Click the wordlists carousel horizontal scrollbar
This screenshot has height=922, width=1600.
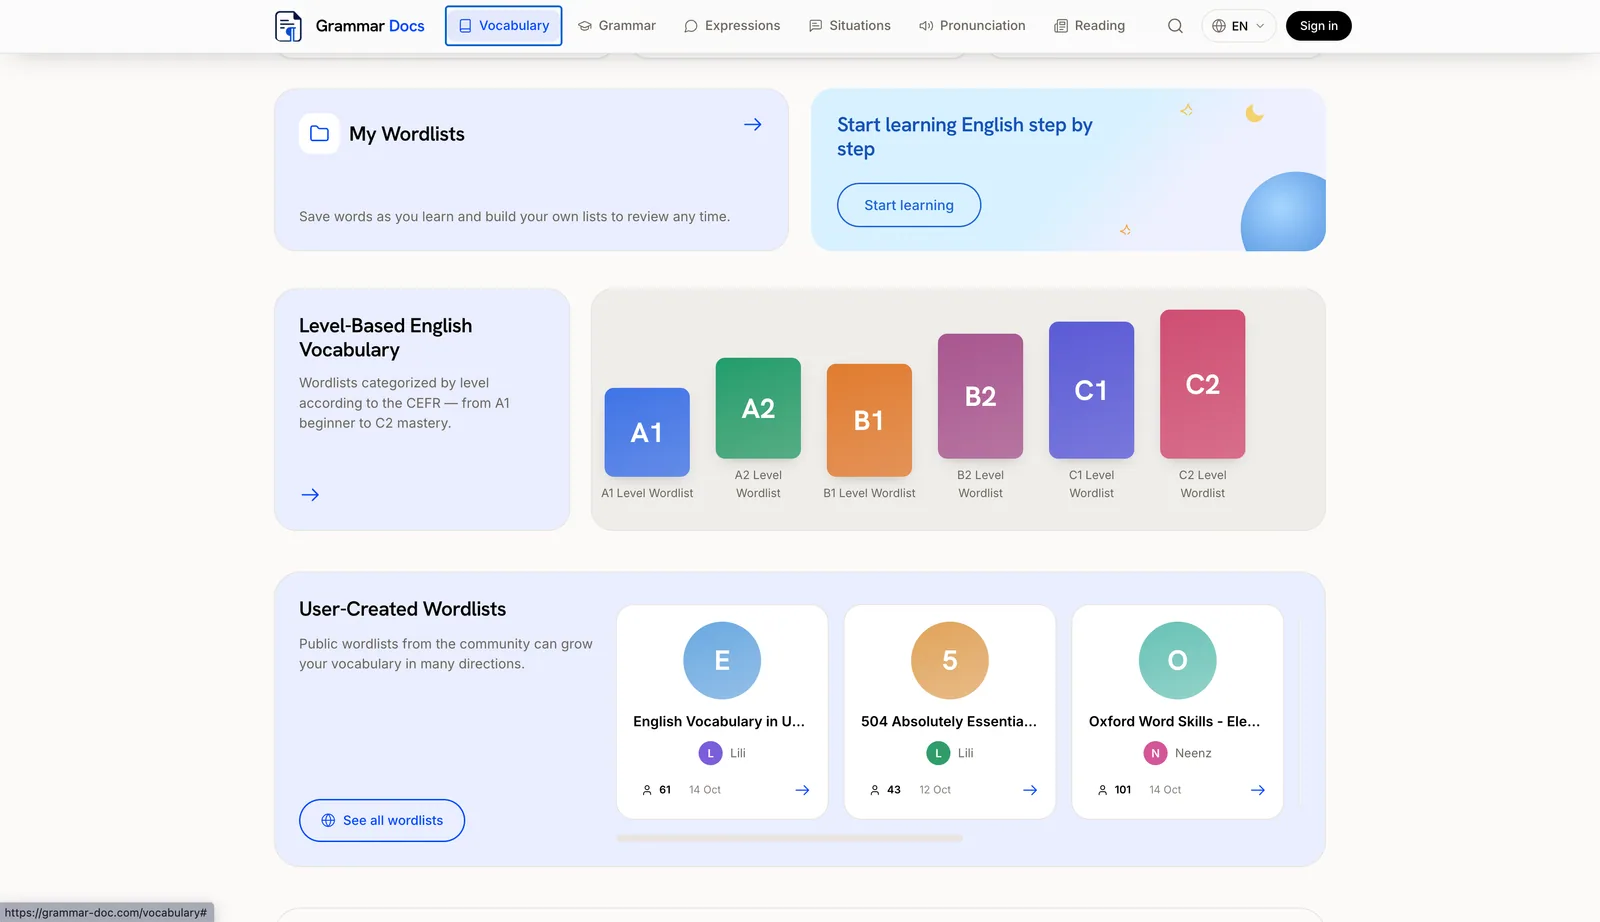[790, 838]
